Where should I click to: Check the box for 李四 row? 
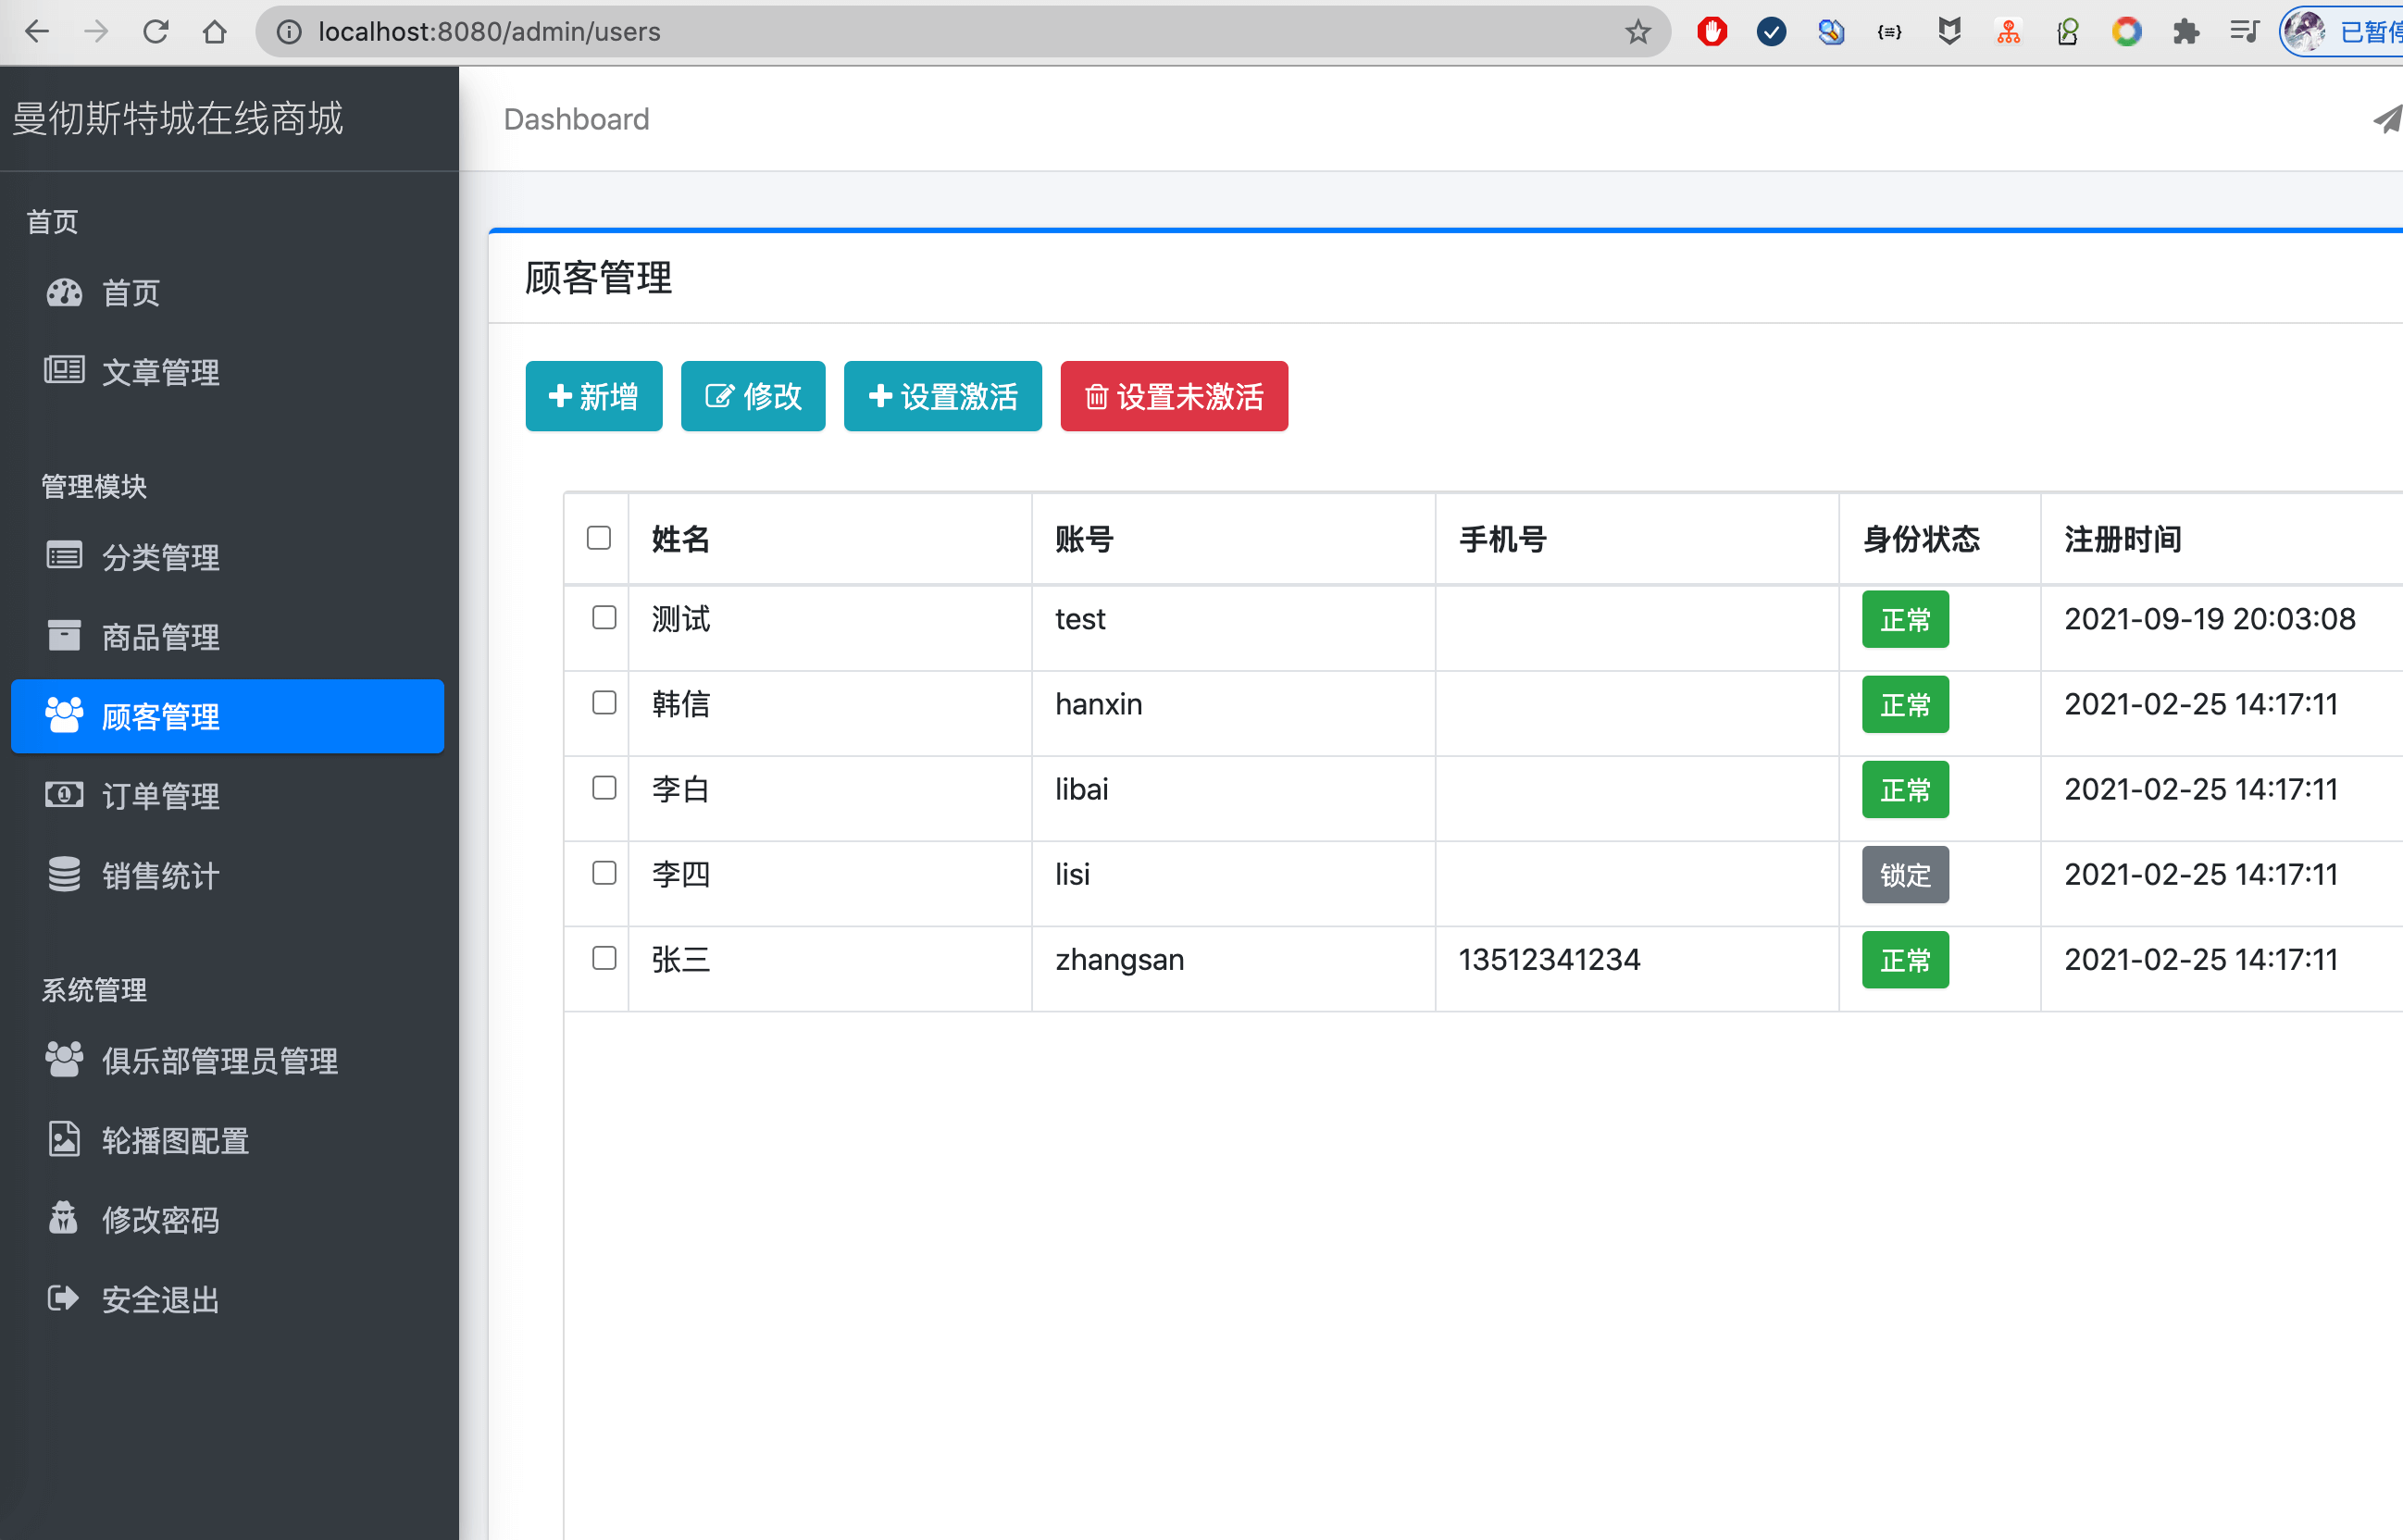604,873
